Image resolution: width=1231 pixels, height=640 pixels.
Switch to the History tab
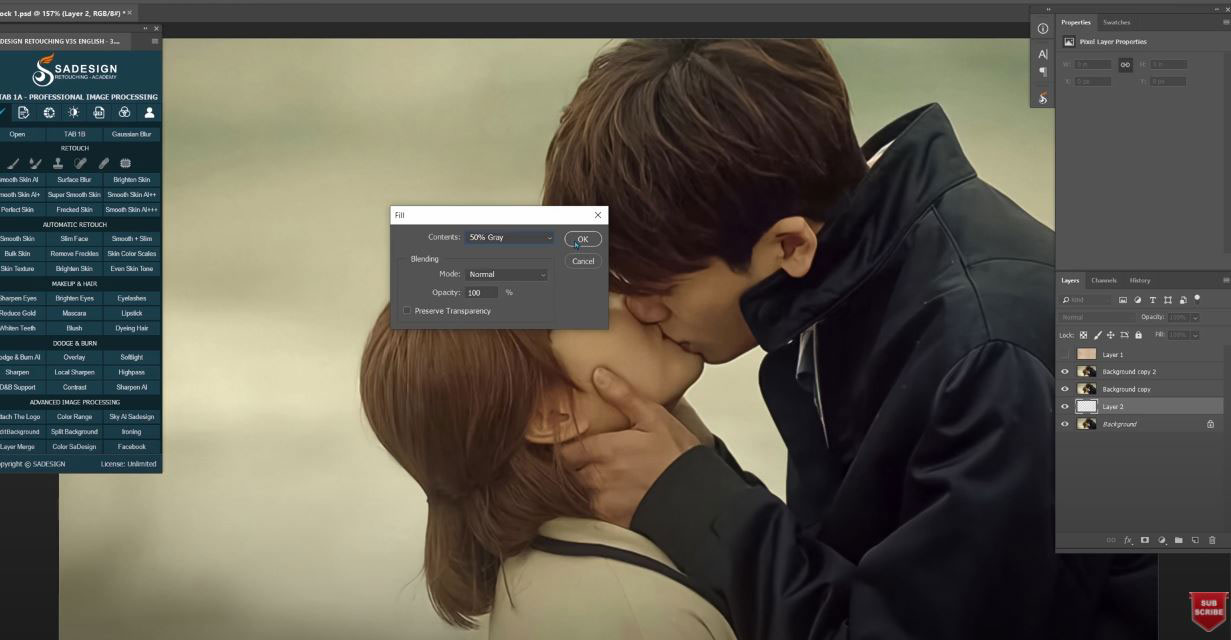point(1140,280)
